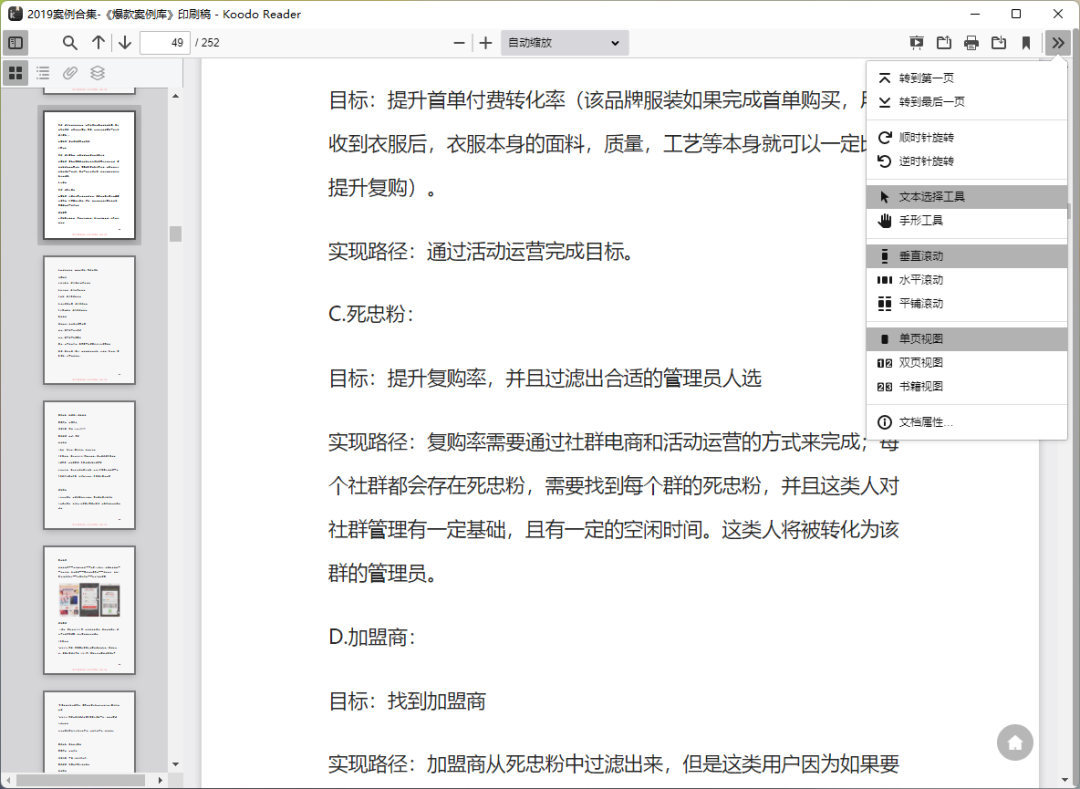1080x789 pixels.
Task: Switch to 手形工具 (hand tool)
Action: pyautogui.click(x=920, y=220)
